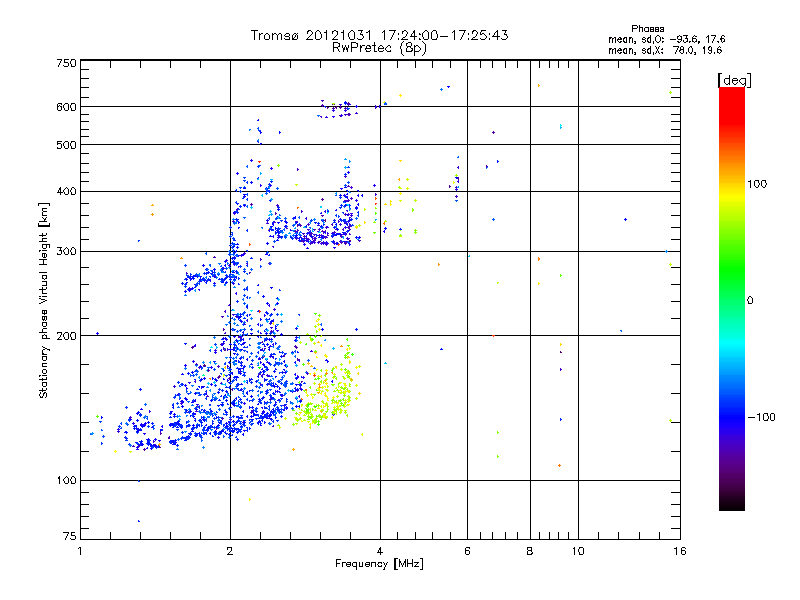Click the y-axis tick label '75'

70,536
